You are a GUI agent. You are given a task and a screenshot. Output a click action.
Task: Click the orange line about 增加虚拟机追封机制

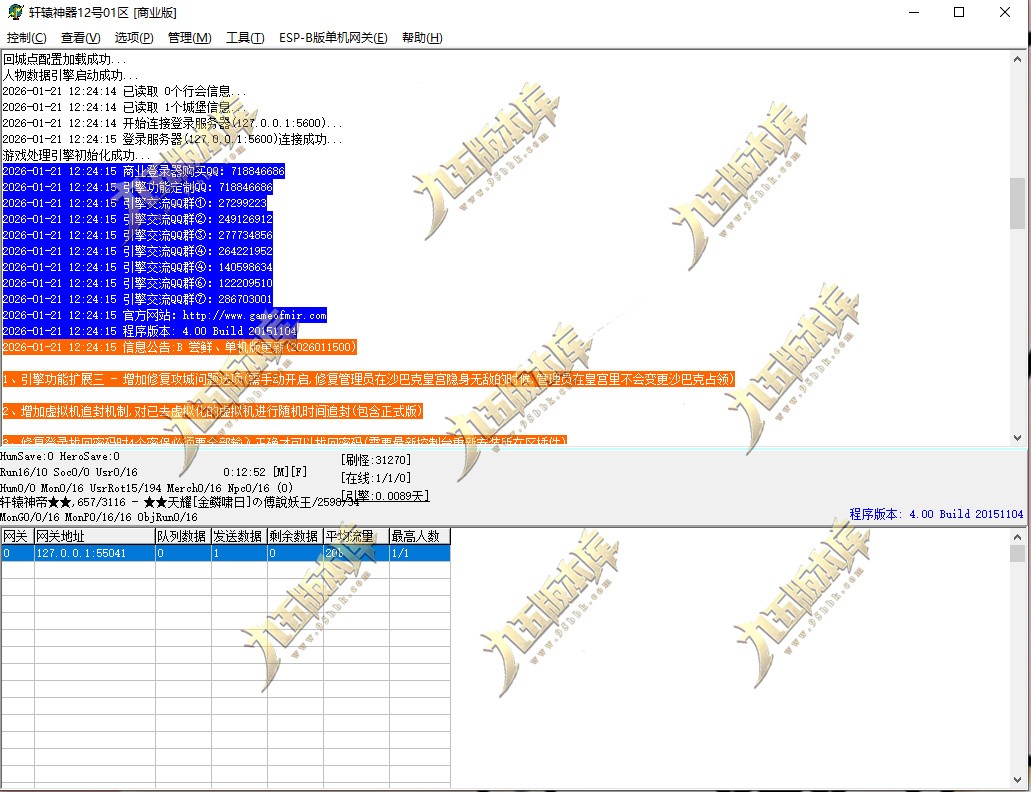[x=212, y=411]
